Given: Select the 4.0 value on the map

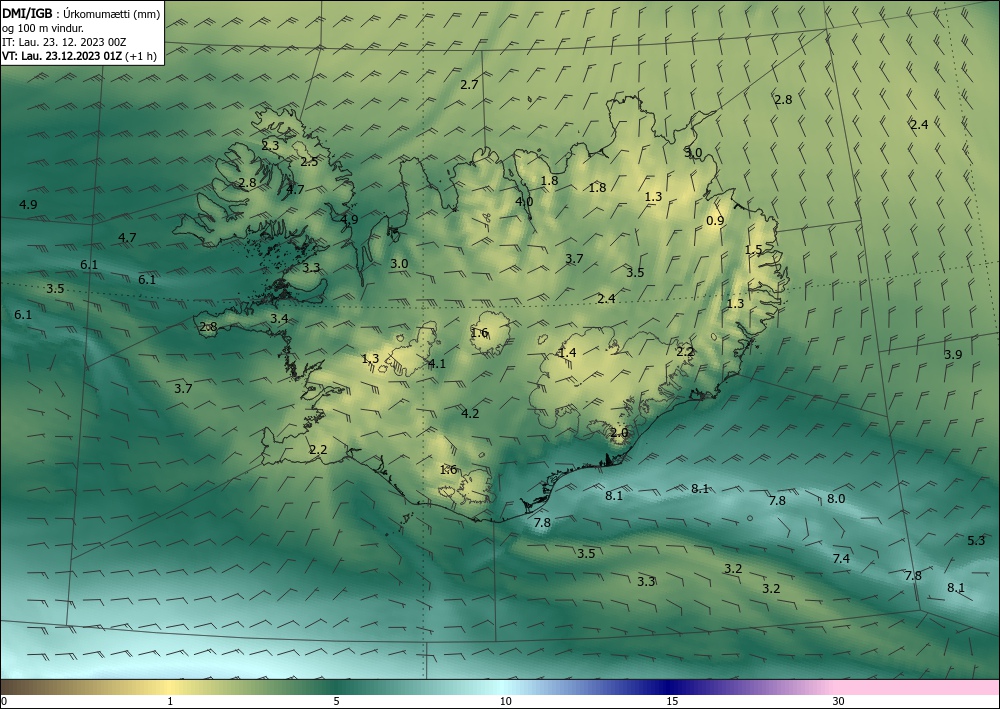Looking at the screenshot, I should pos(524,201).
